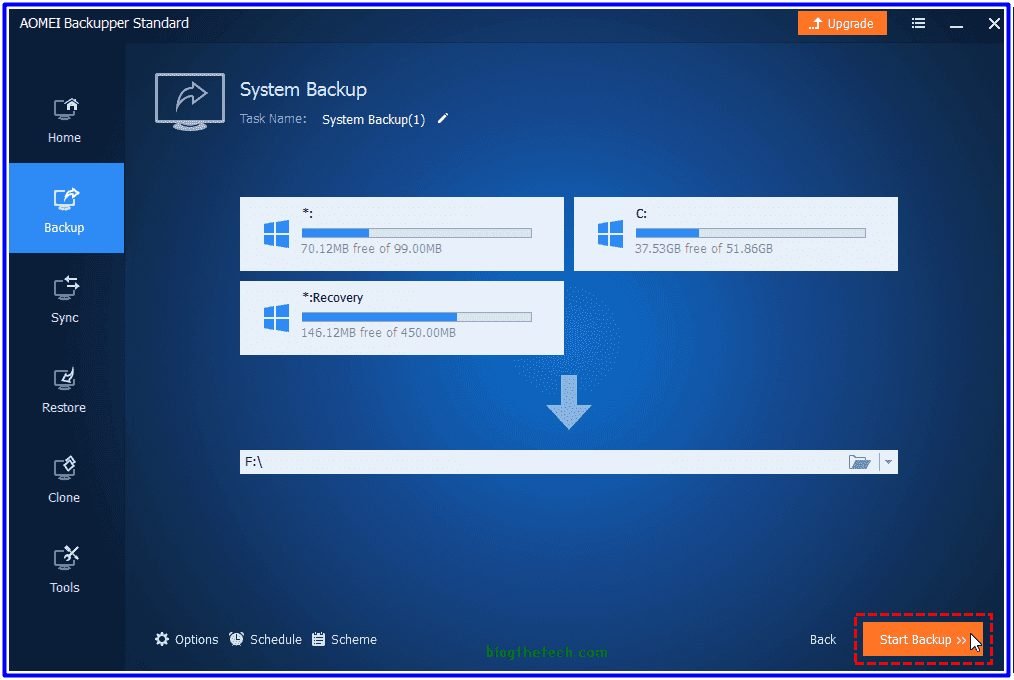Open the Tools tab

pos(65,570)
